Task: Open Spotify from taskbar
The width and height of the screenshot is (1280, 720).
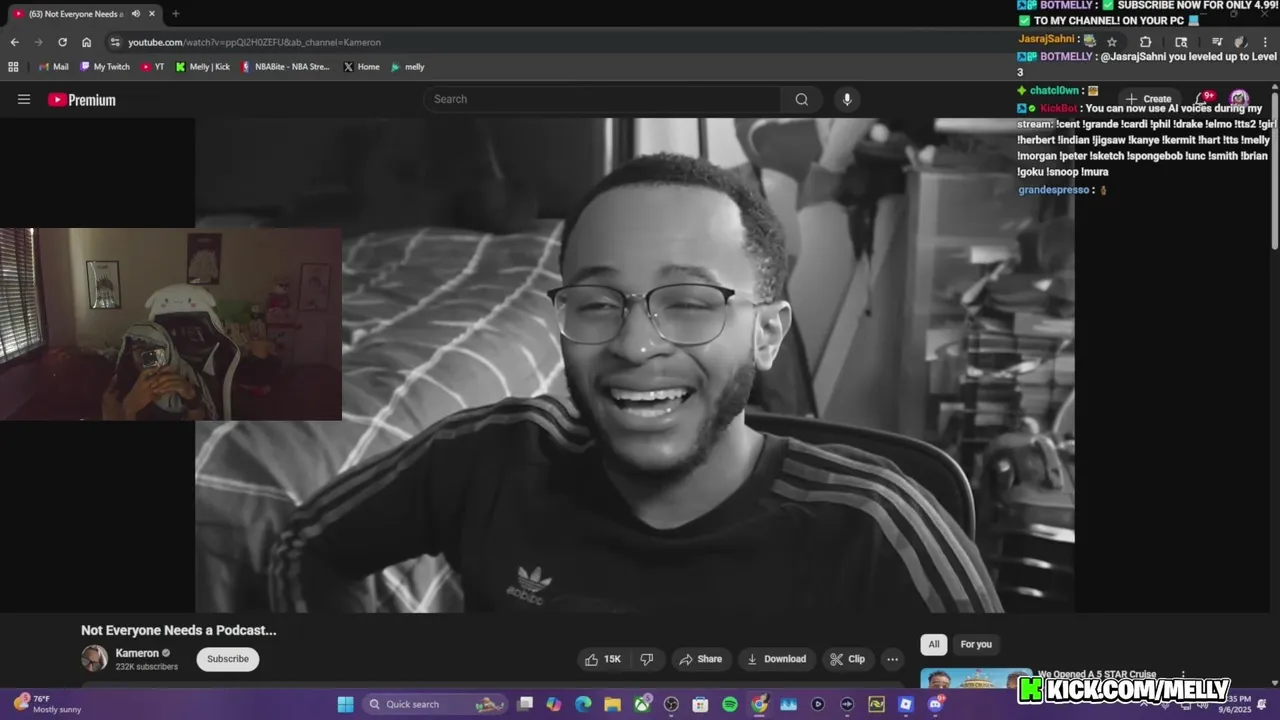Action: (x=730, y=704)
